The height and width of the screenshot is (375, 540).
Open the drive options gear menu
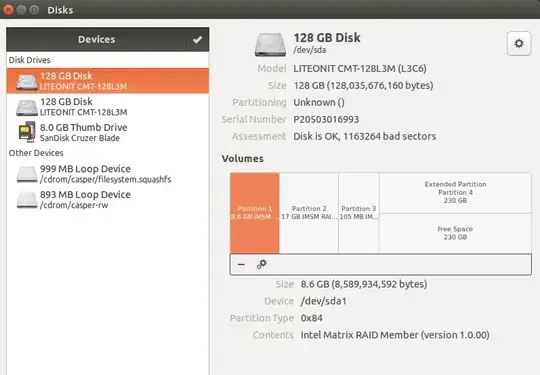[x=519, y=43]
